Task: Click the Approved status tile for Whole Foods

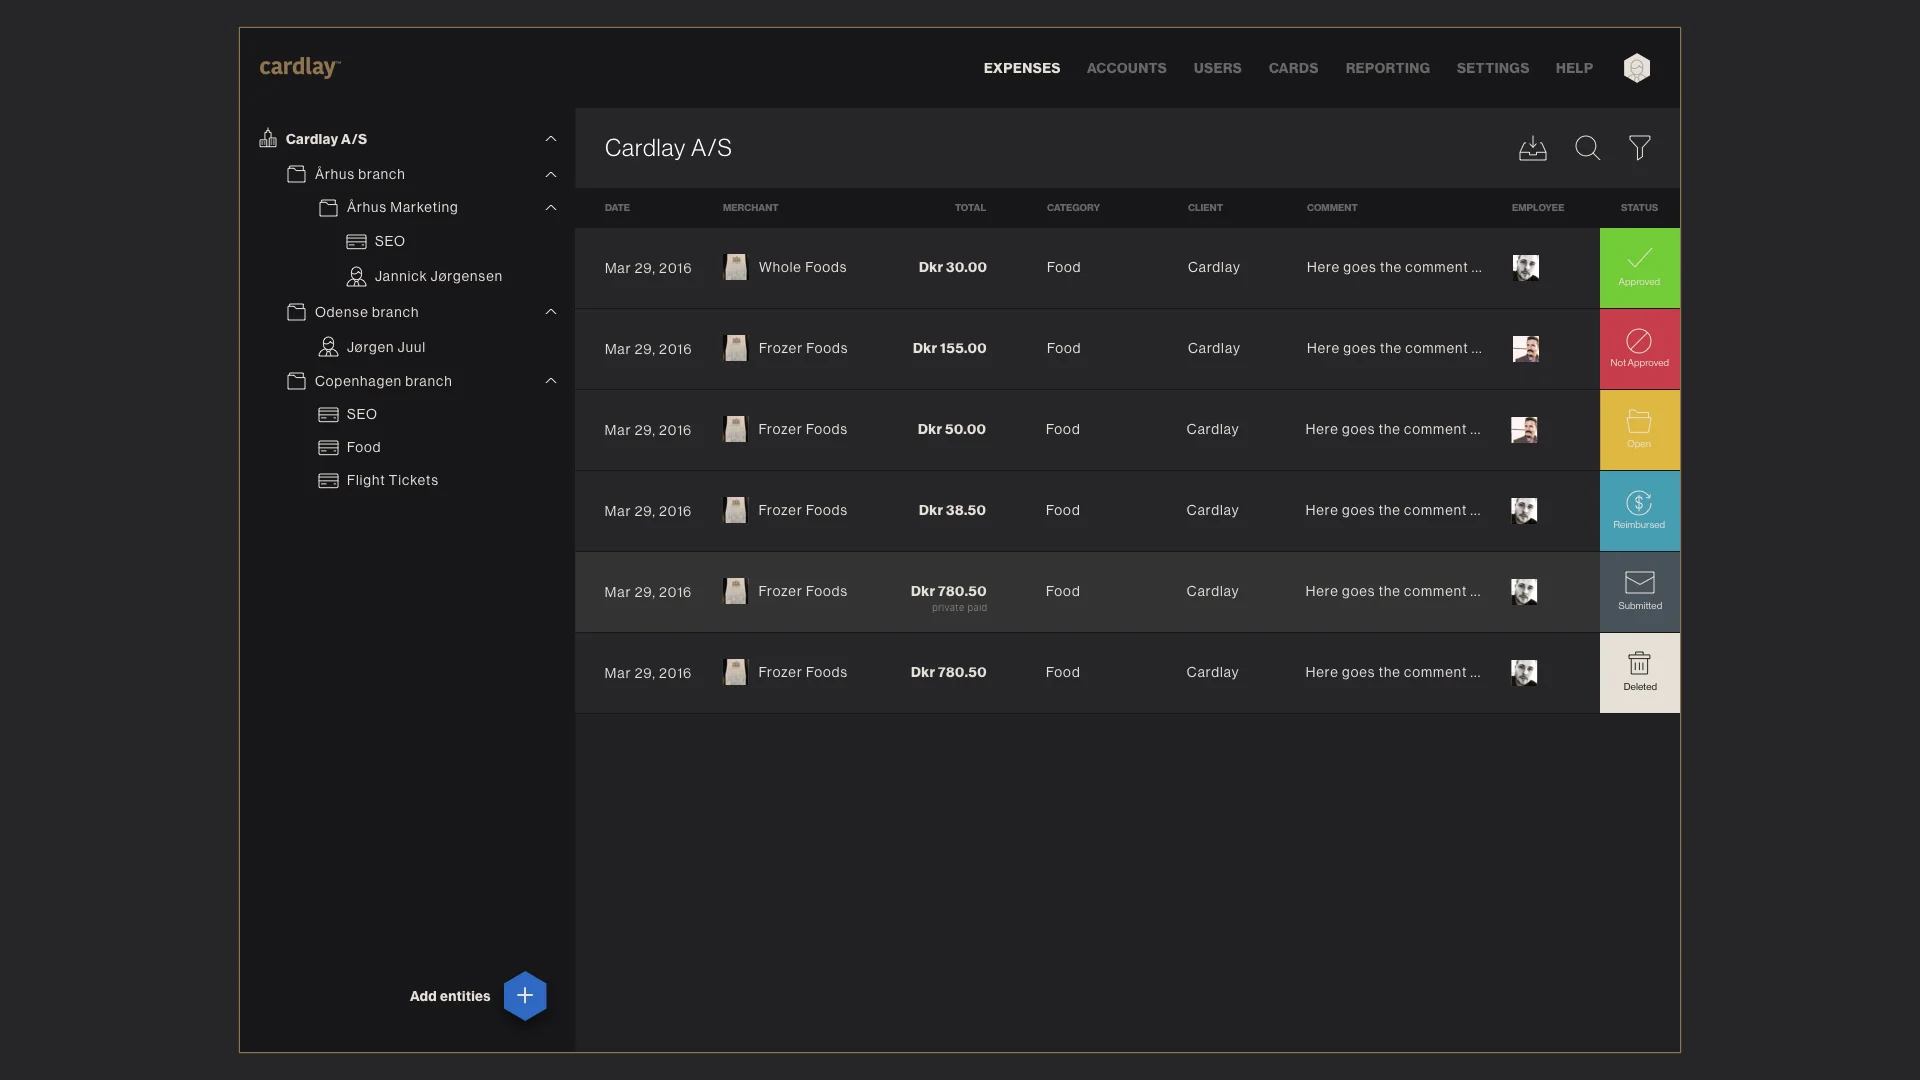Action: (1639, 268)
